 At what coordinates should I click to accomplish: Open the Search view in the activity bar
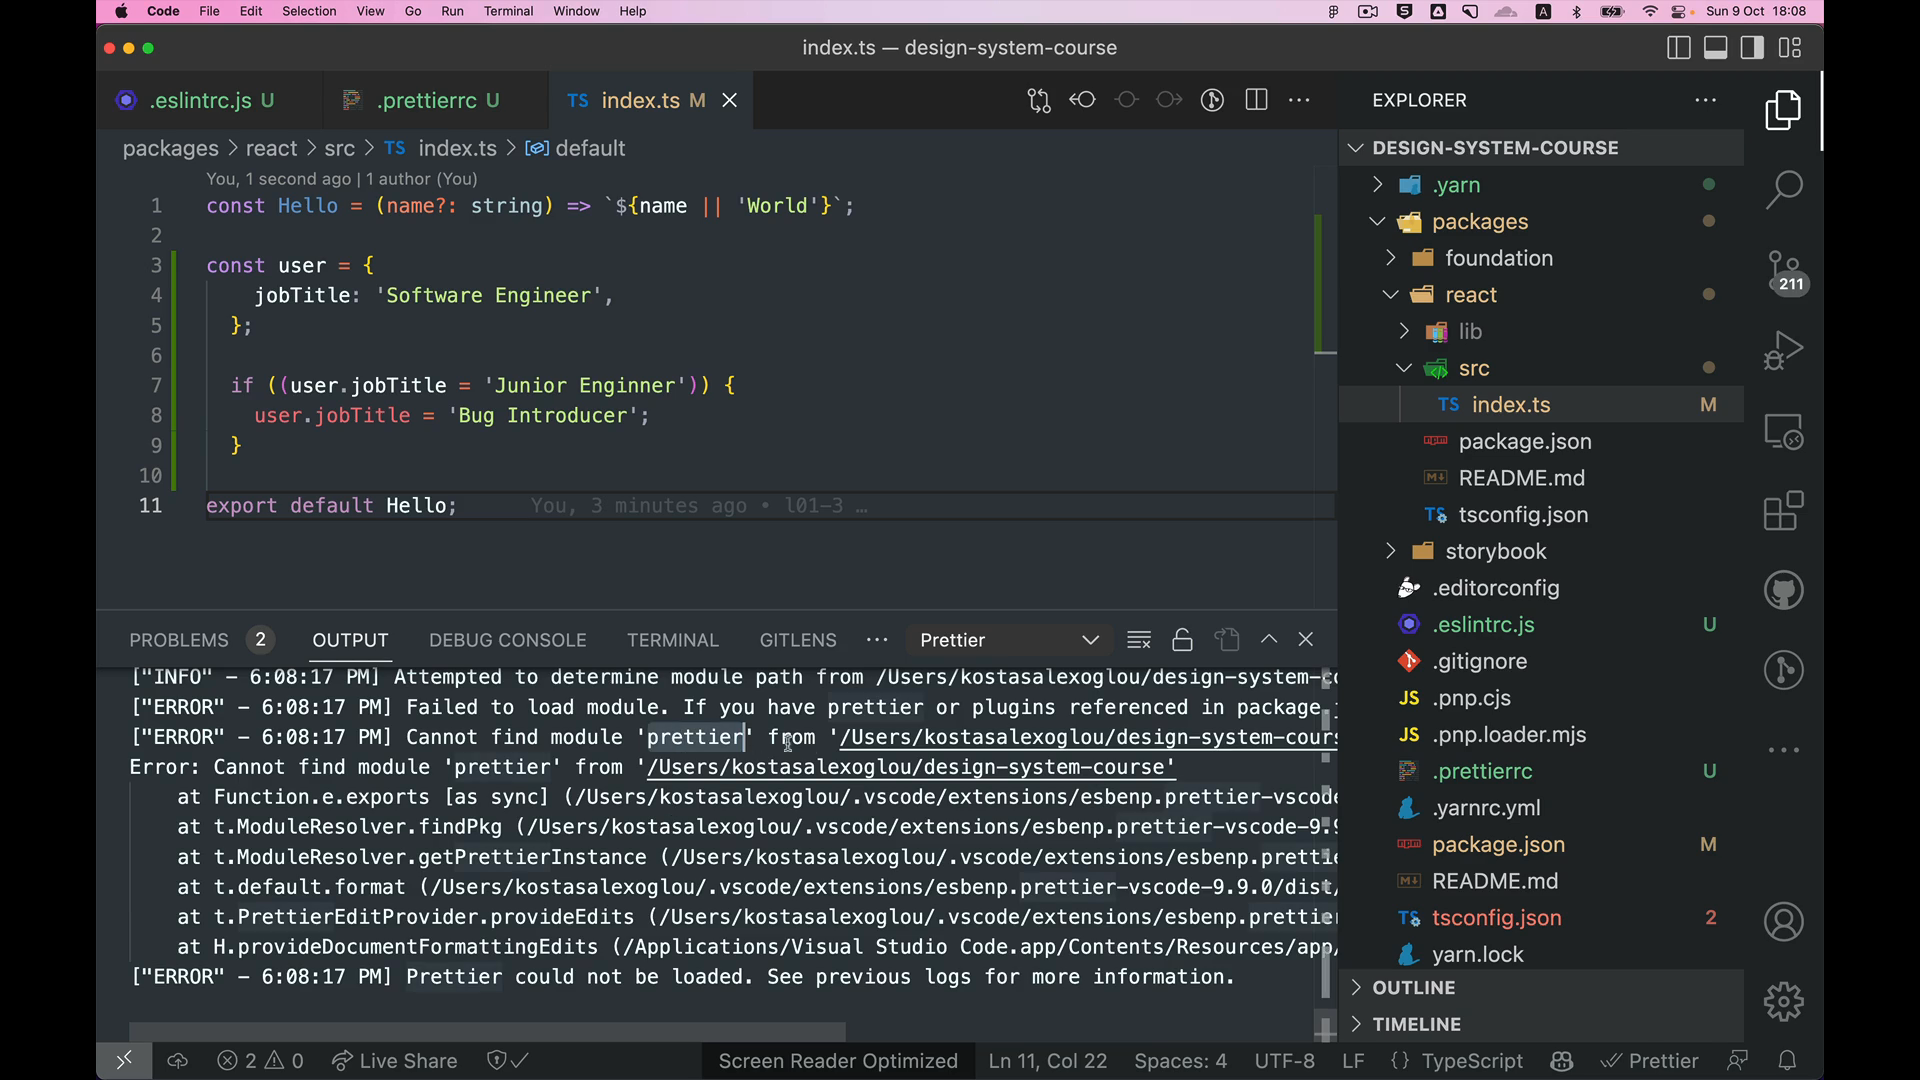1785,189
